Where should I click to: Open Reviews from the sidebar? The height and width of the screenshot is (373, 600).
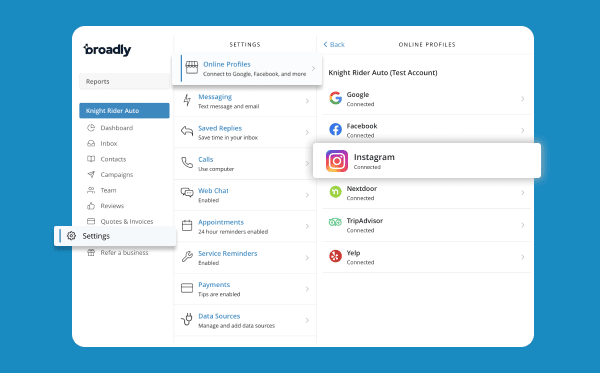point(112,206)
